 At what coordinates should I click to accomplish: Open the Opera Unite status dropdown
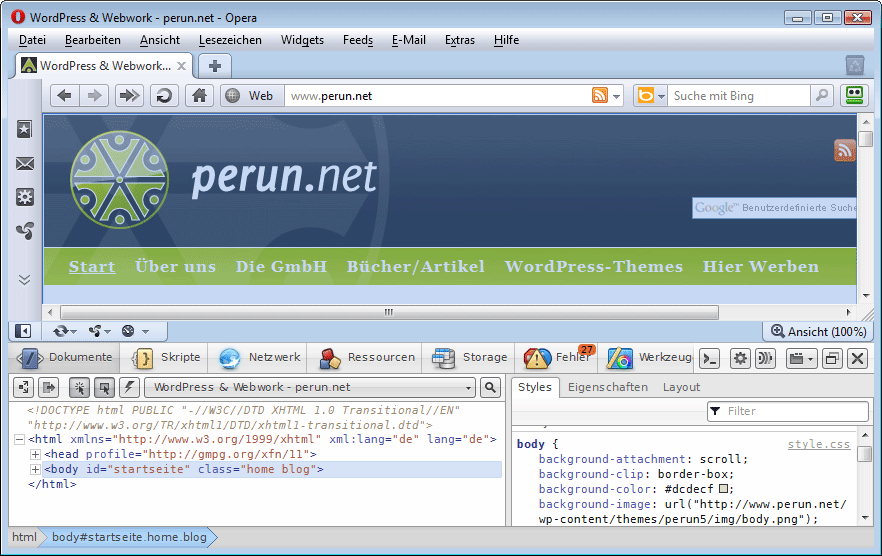[100, 331]
